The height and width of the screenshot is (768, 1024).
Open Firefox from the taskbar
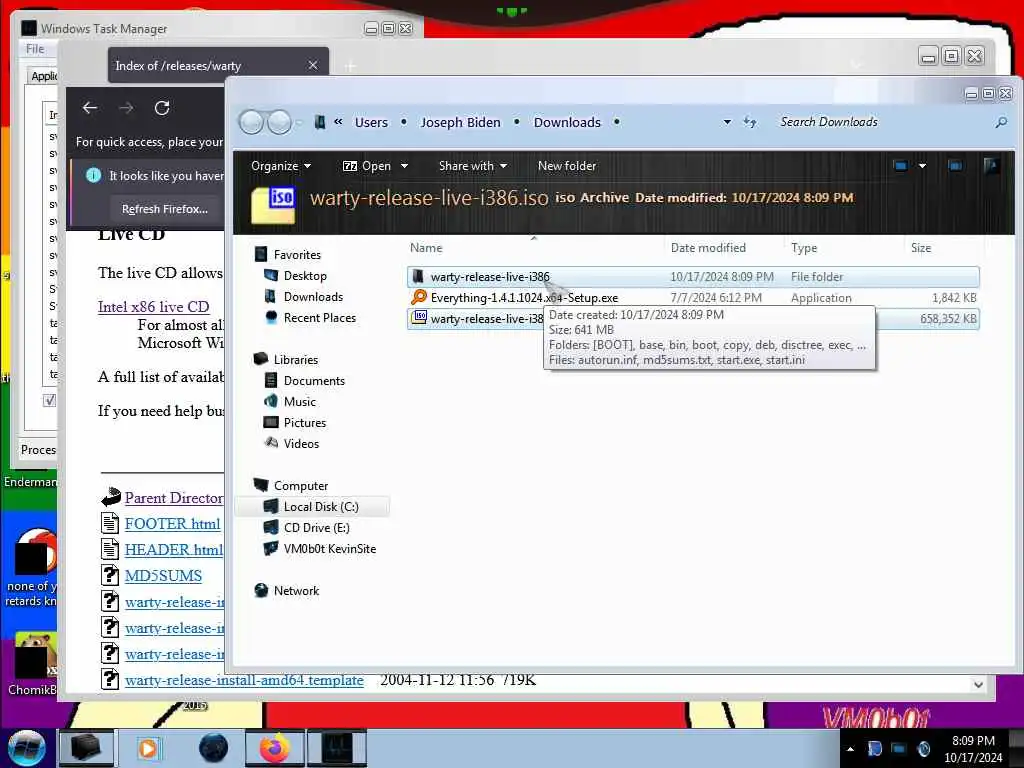click(x=275, y=748)
